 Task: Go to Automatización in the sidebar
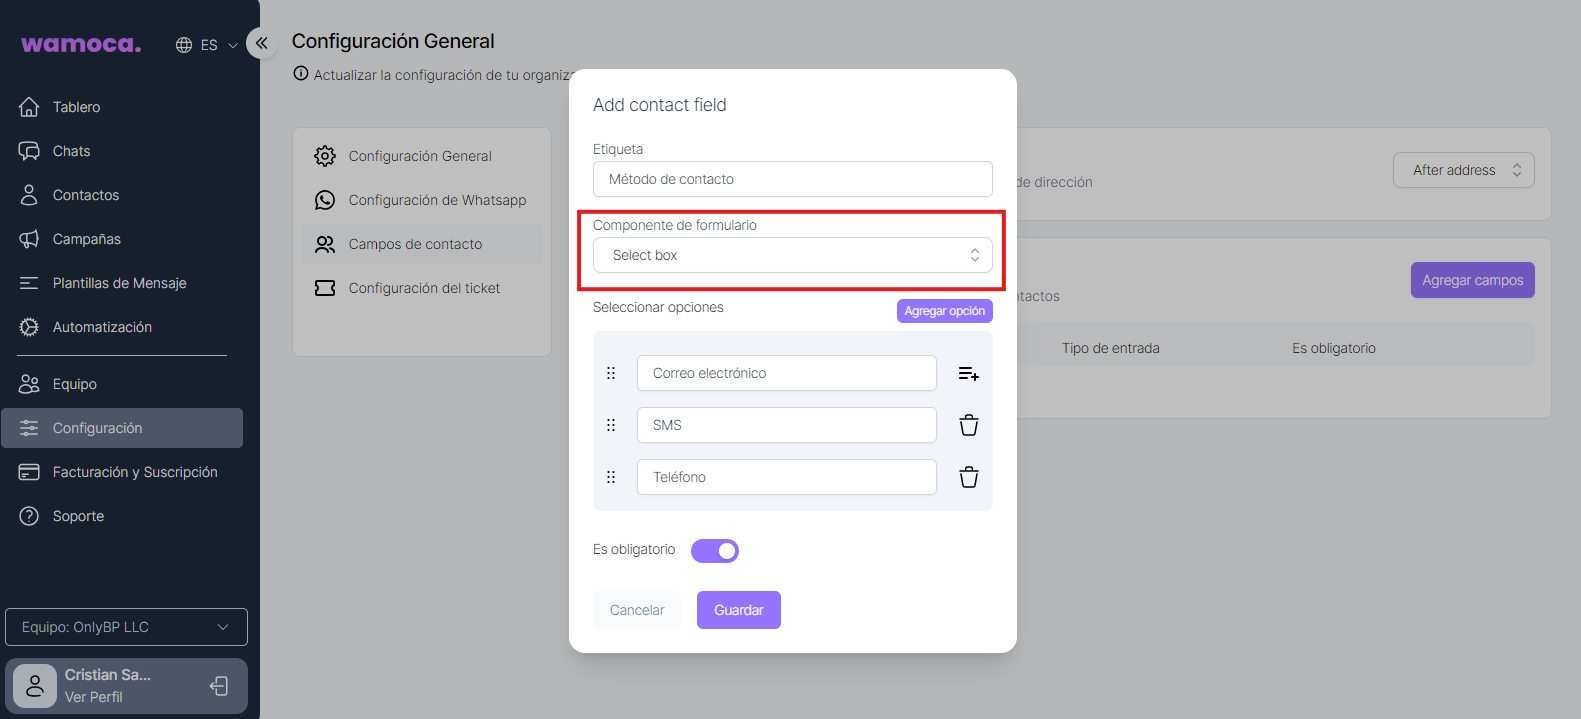pyautogui.click(x=102, y=327)
